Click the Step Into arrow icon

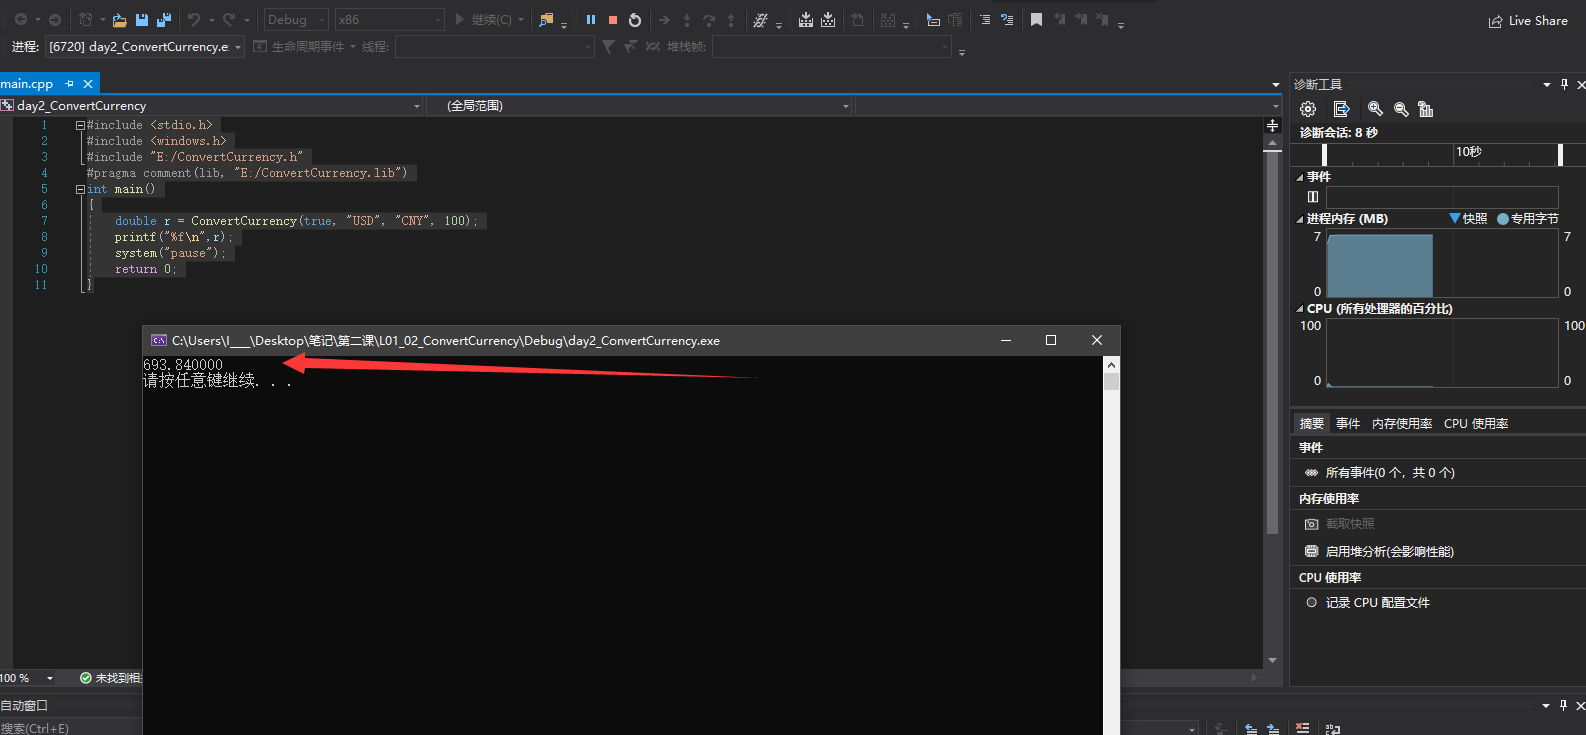click(686, 20)
